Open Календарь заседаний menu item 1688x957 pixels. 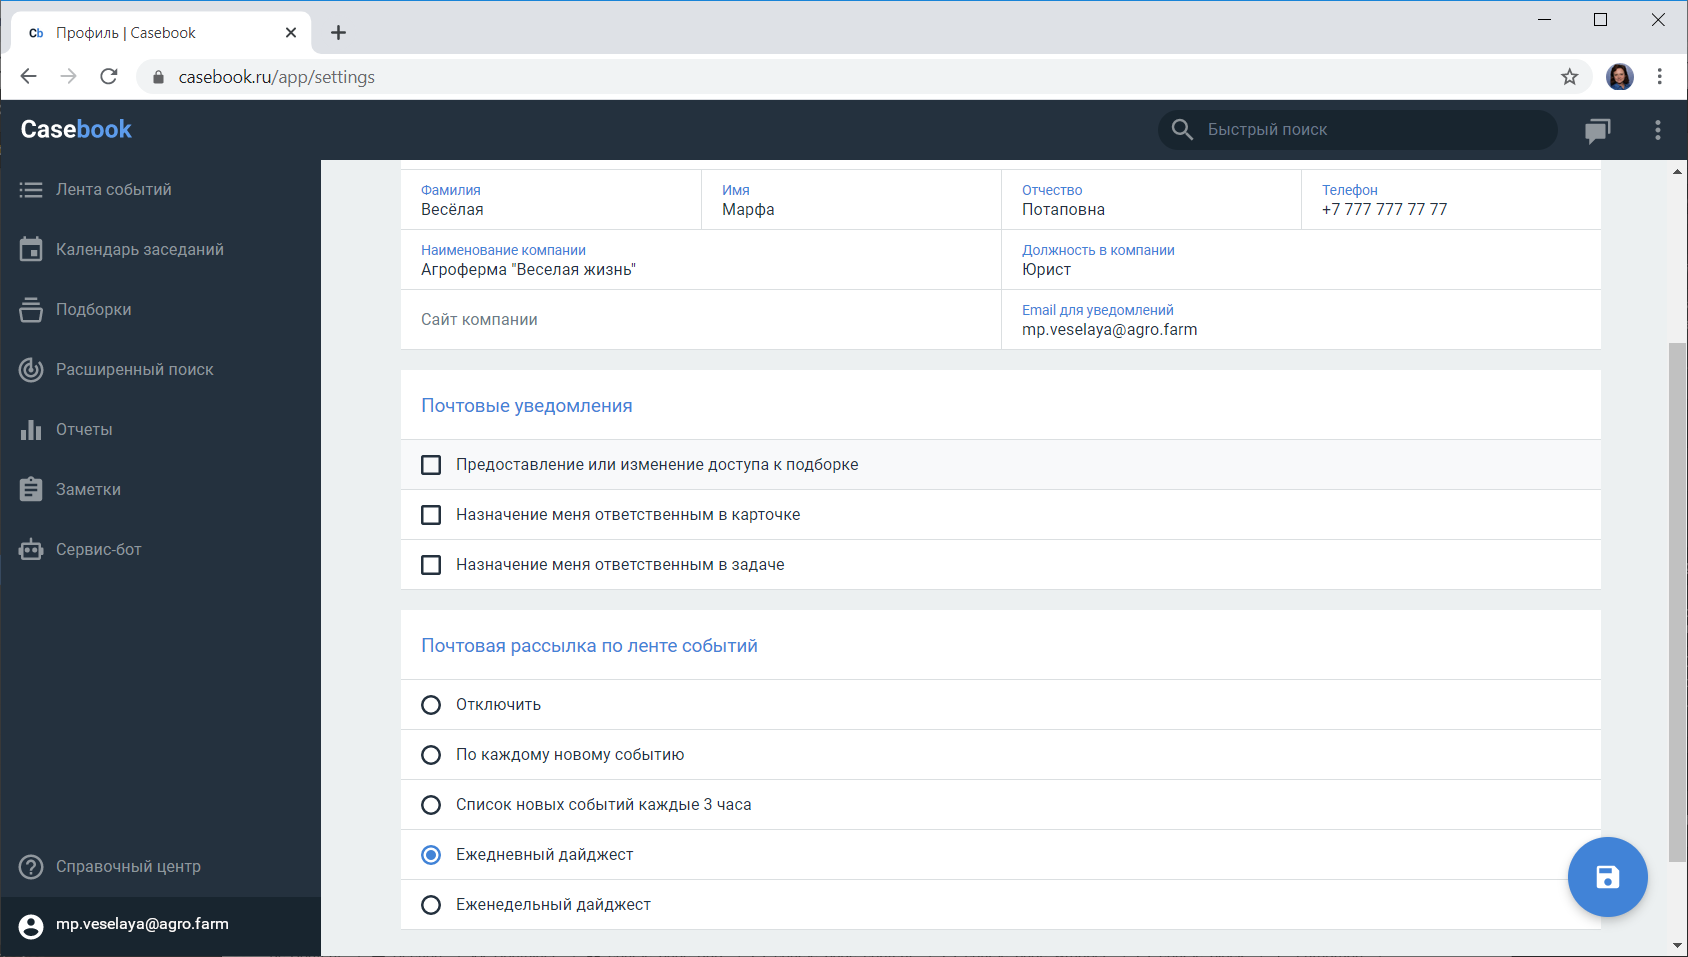(x=160, y=250)
